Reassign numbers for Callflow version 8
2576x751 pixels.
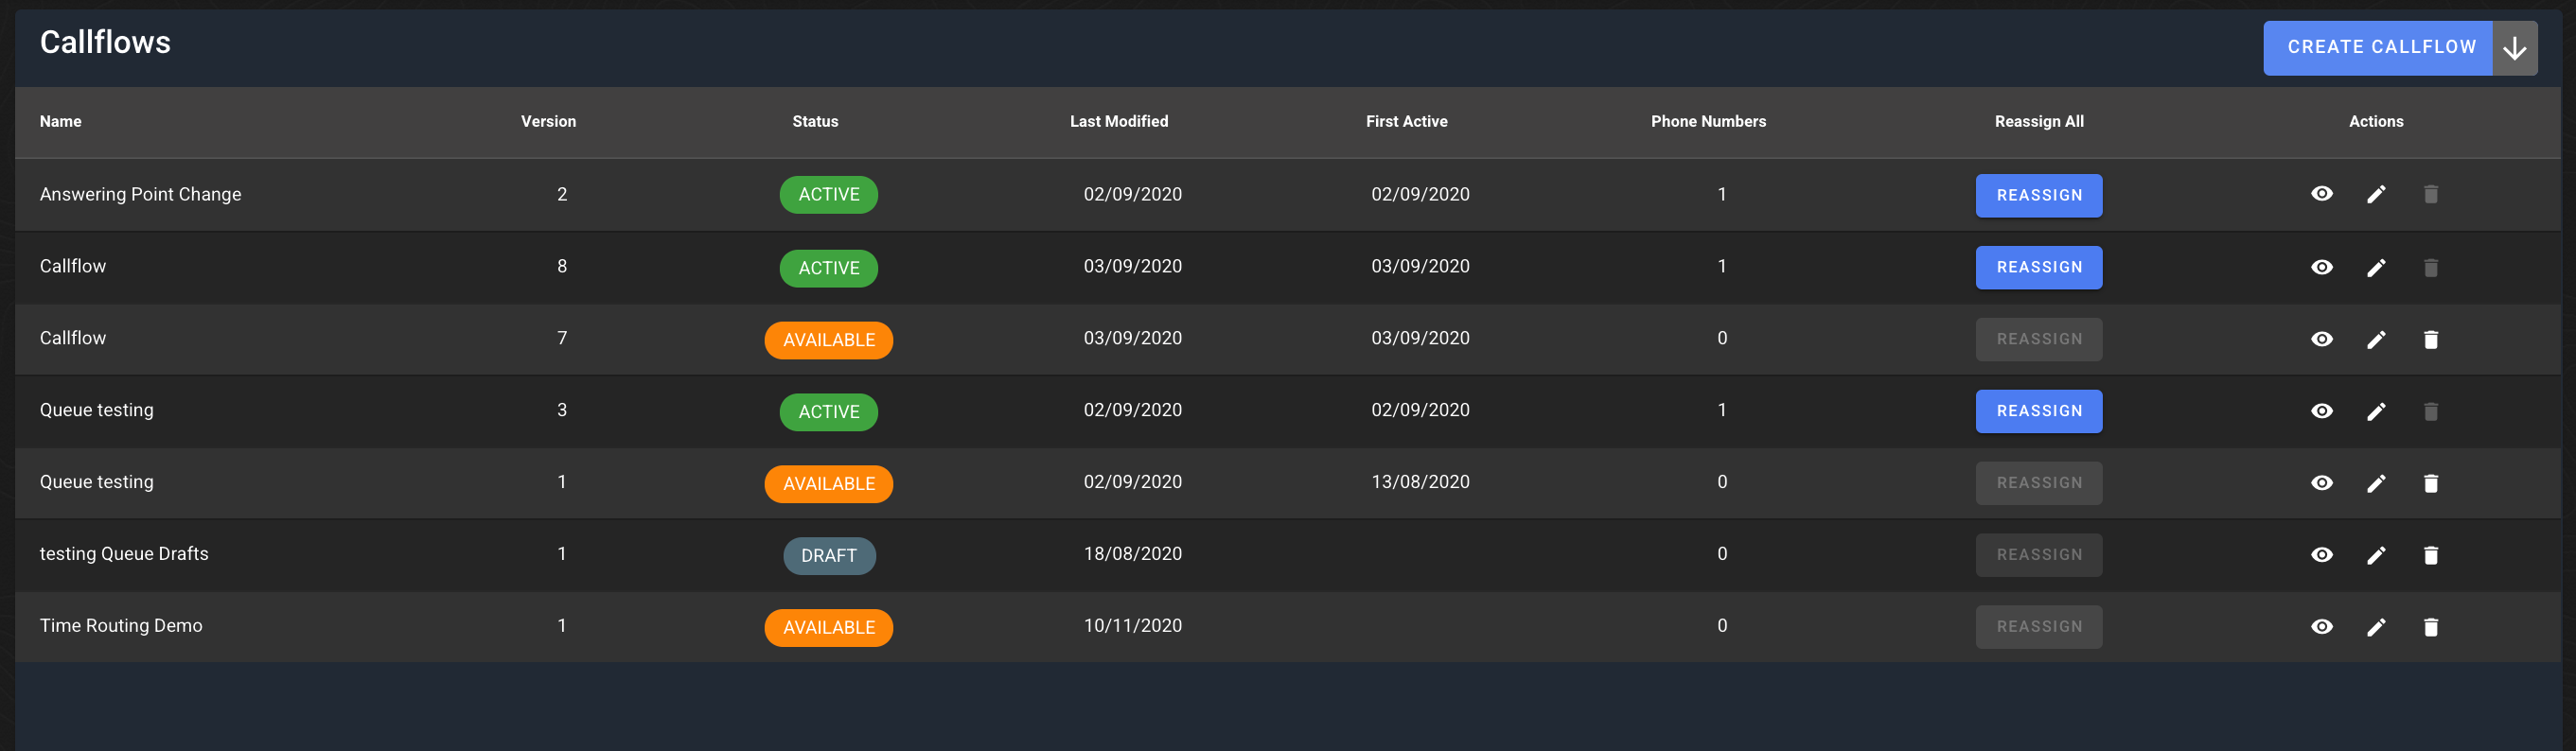pos(2038,267)
